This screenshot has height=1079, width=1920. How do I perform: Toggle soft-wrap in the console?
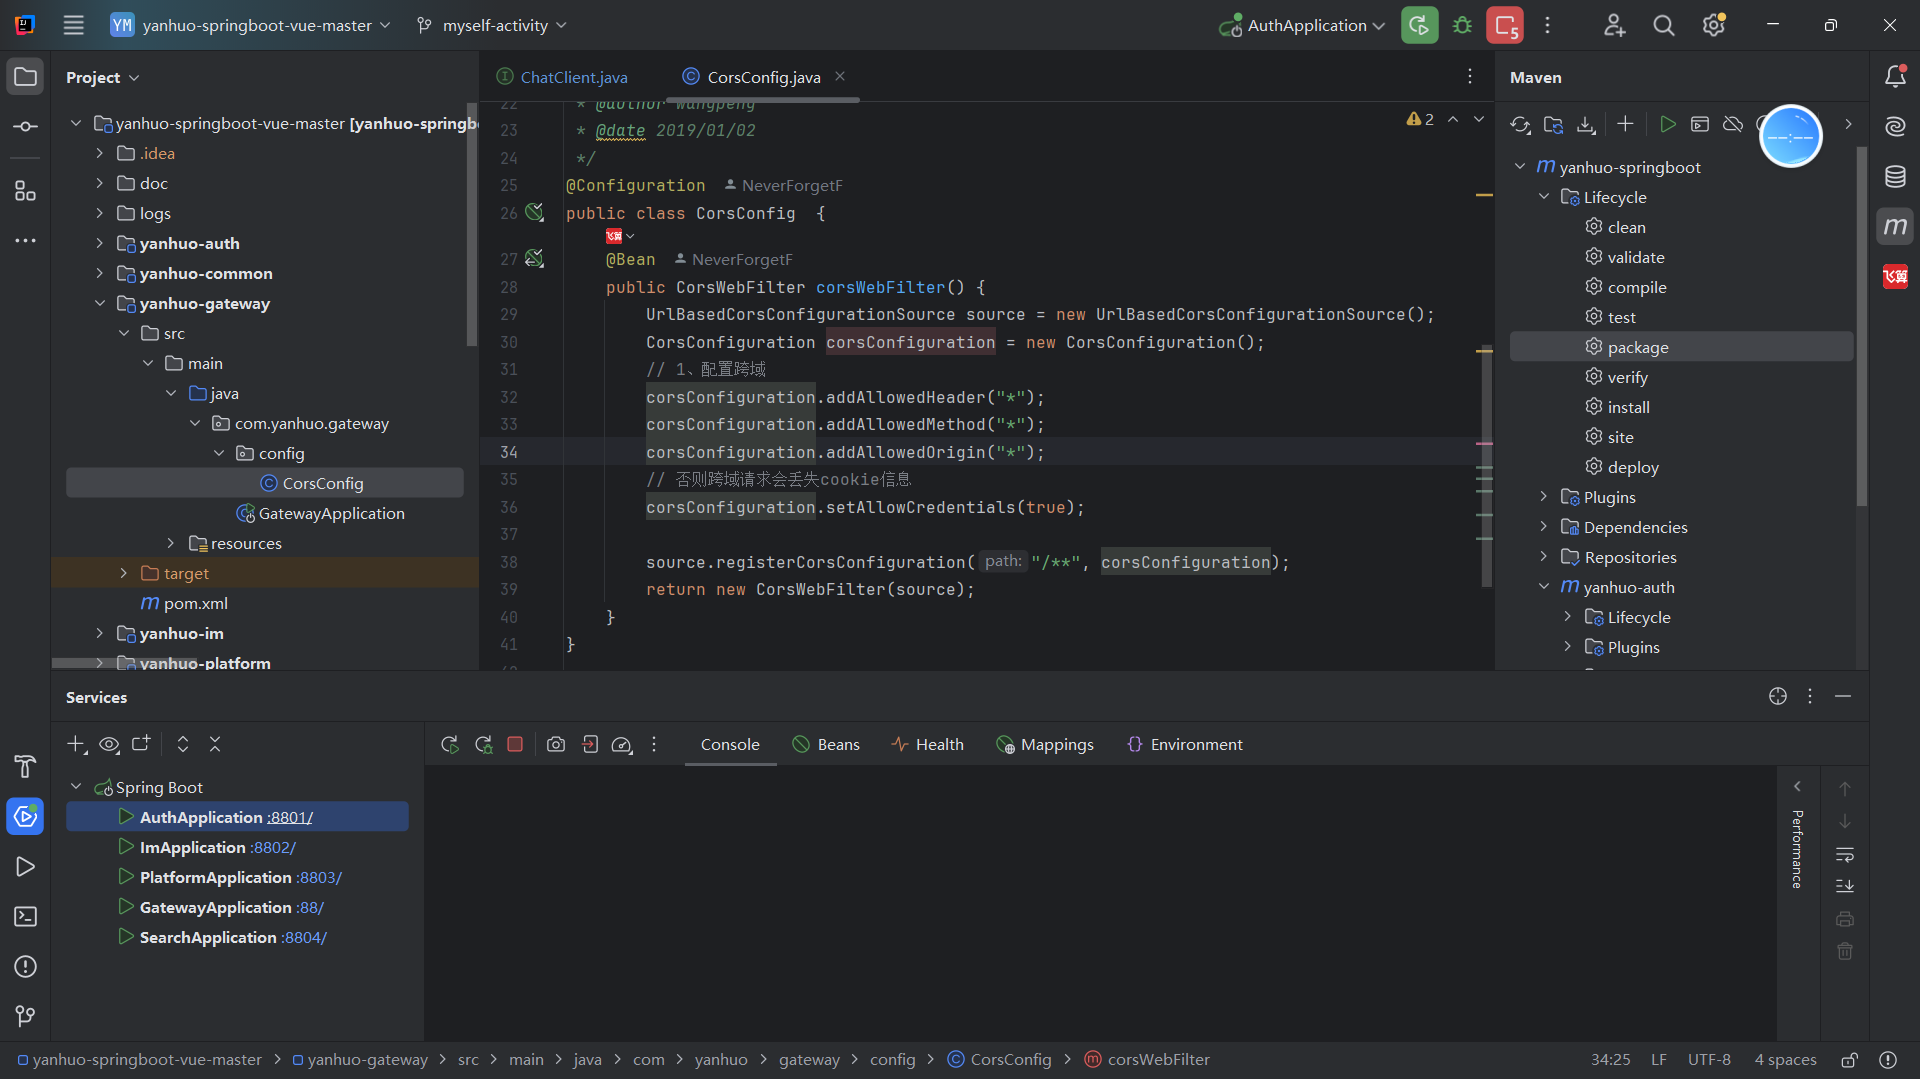[1845, 855]
